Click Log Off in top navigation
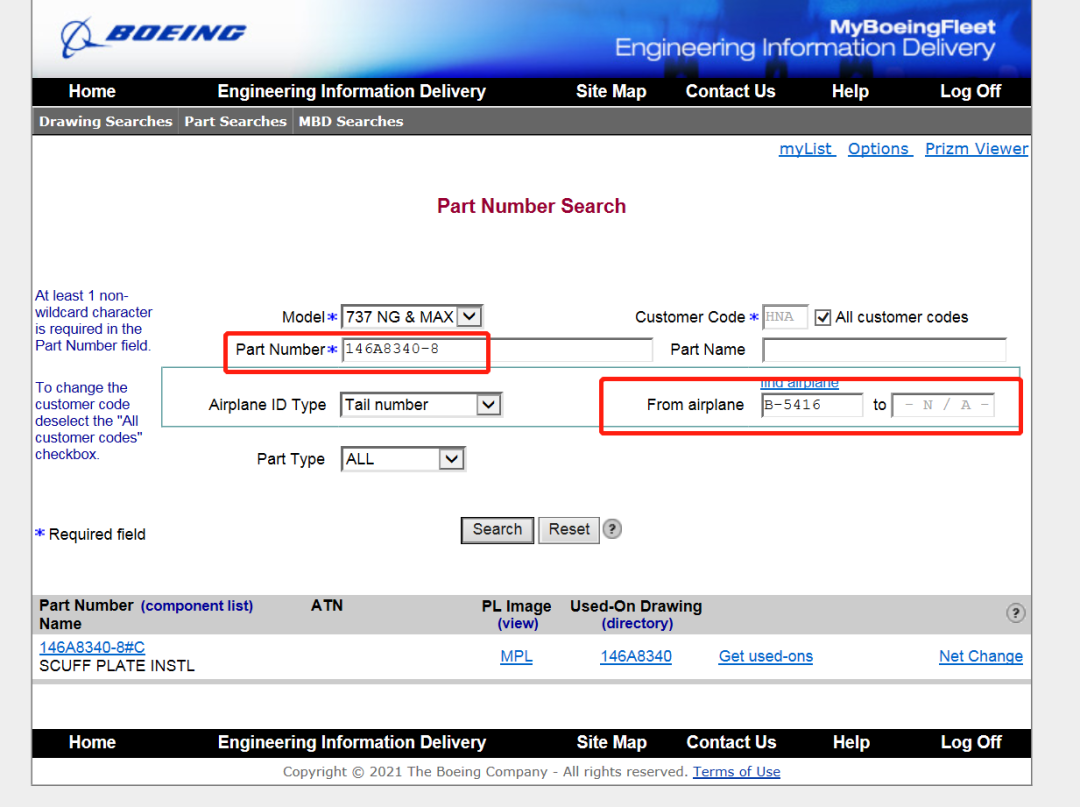 [x=970, y=92]
